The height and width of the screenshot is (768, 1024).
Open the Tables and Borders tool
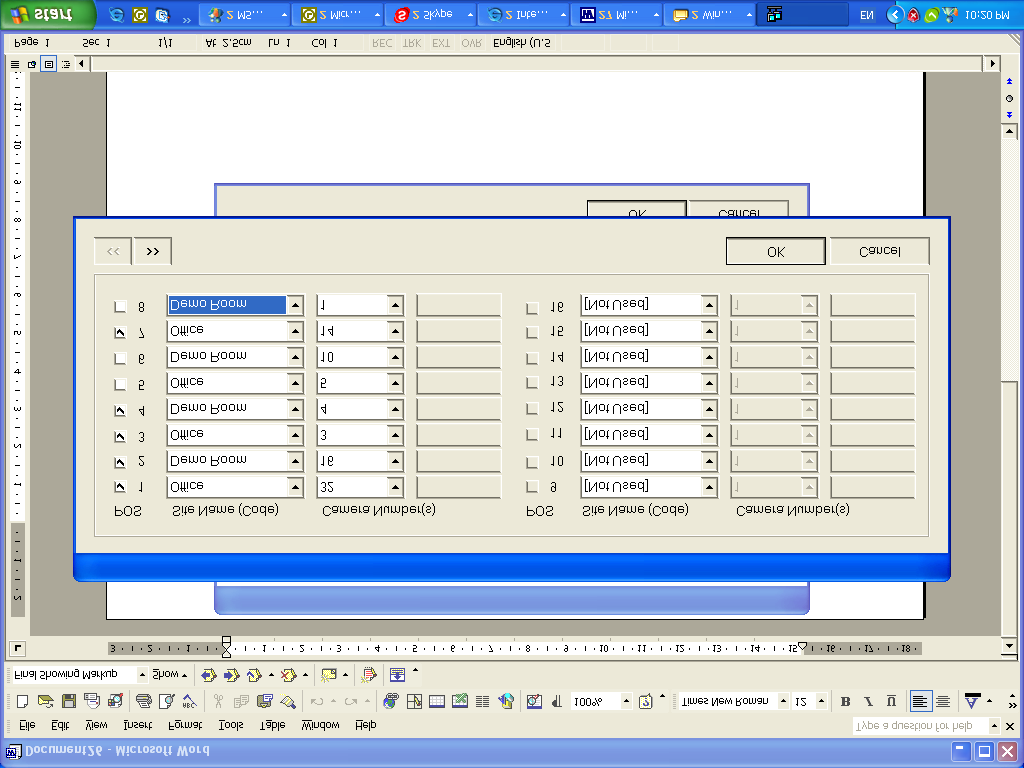pos(414,701)
